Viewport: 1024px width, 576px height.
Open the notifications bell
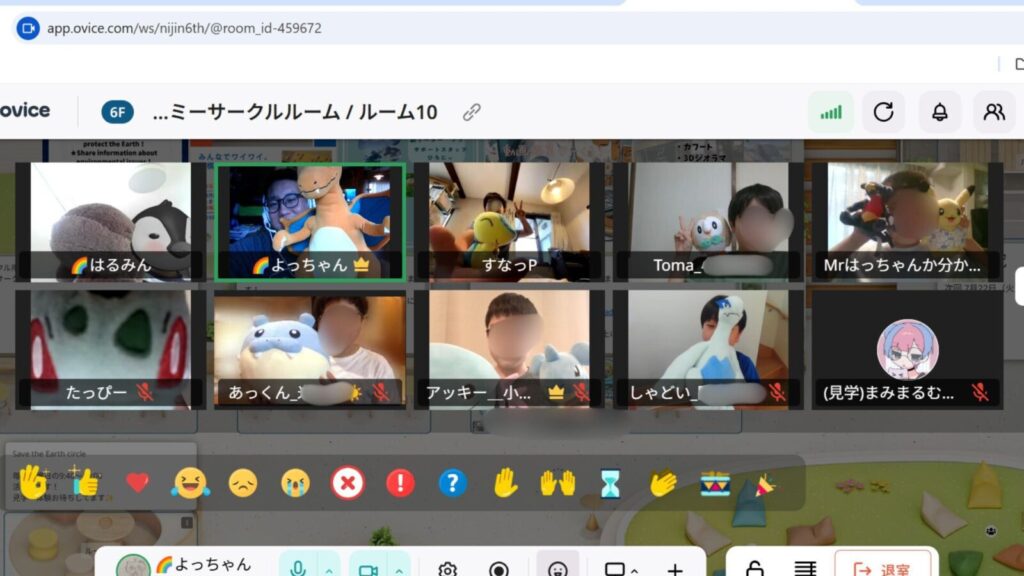click(939, 112)
